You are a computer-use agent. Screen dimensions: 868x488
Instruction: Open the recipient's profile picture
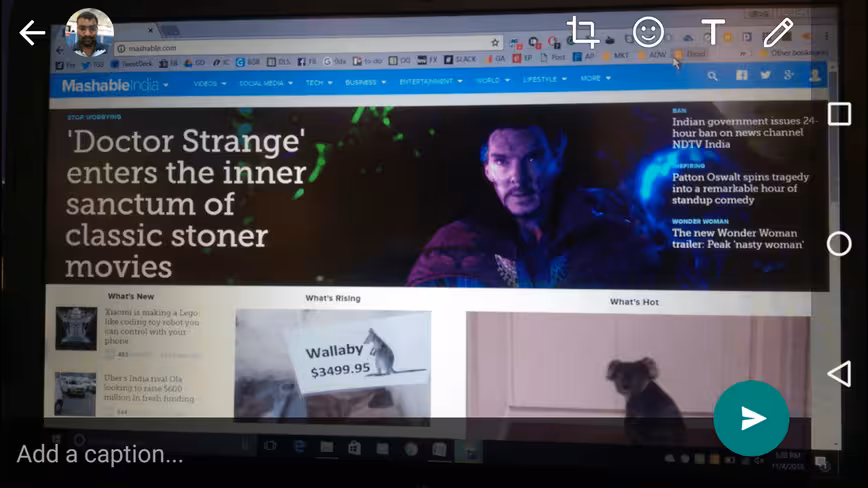coord(90,32)
